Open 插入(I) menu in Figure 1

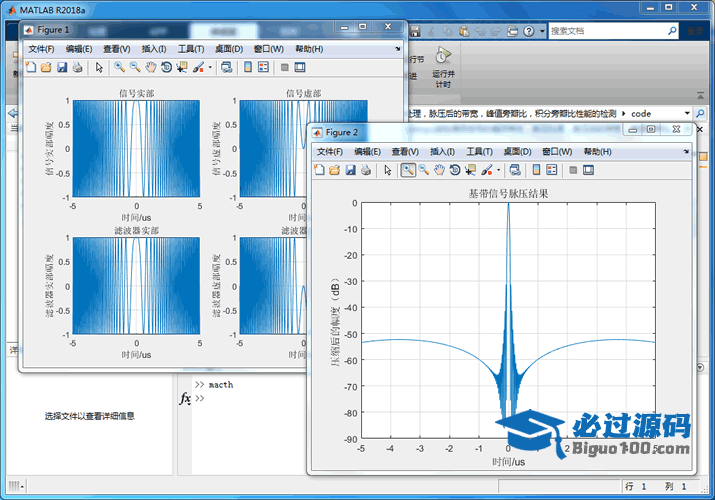(x=154, y=49)
